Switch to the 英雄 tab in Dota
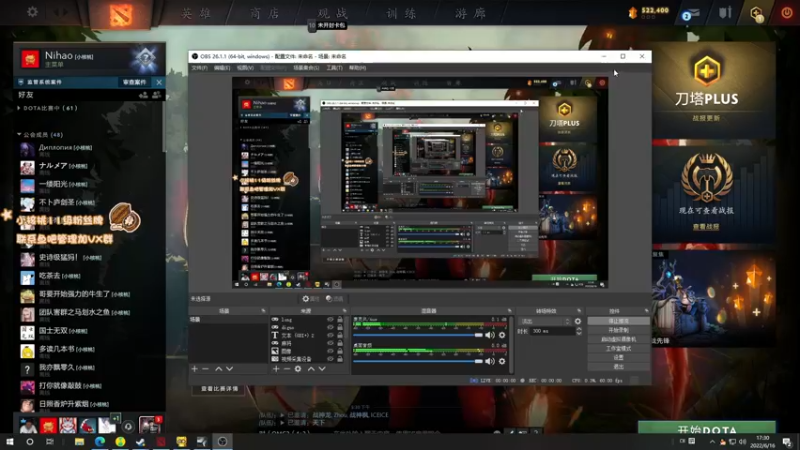This screenshot has width=800, height=450. 196,13
